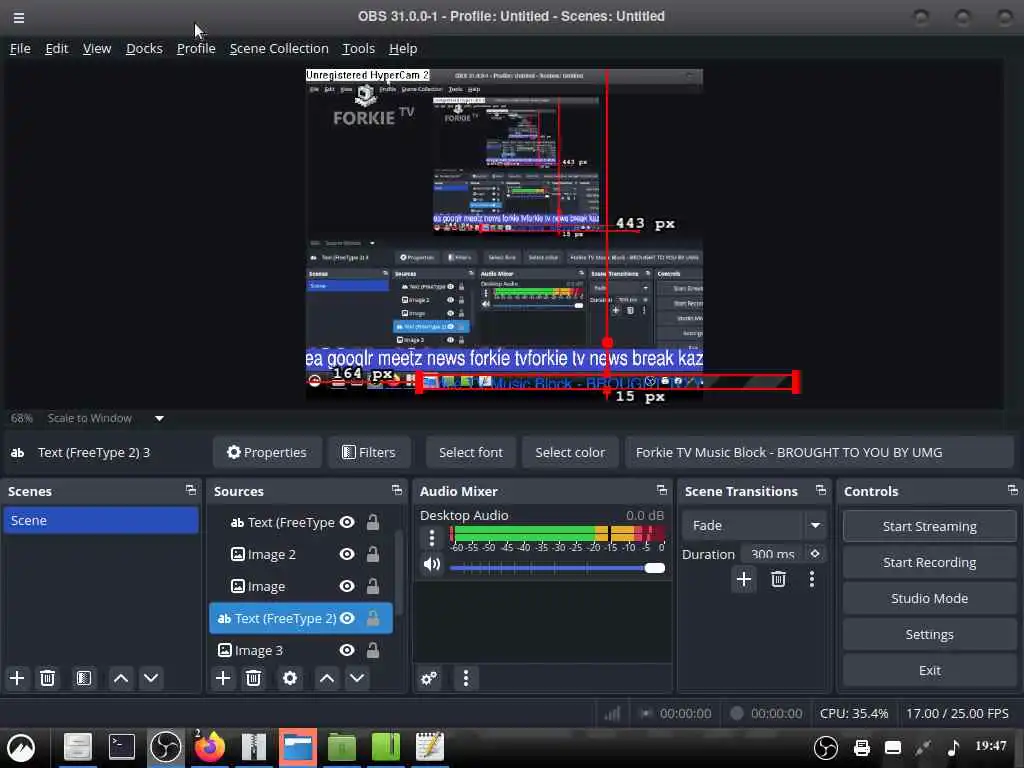Toggle the lock on Image 2
The image size is (1024, 768).
point(373,554)
